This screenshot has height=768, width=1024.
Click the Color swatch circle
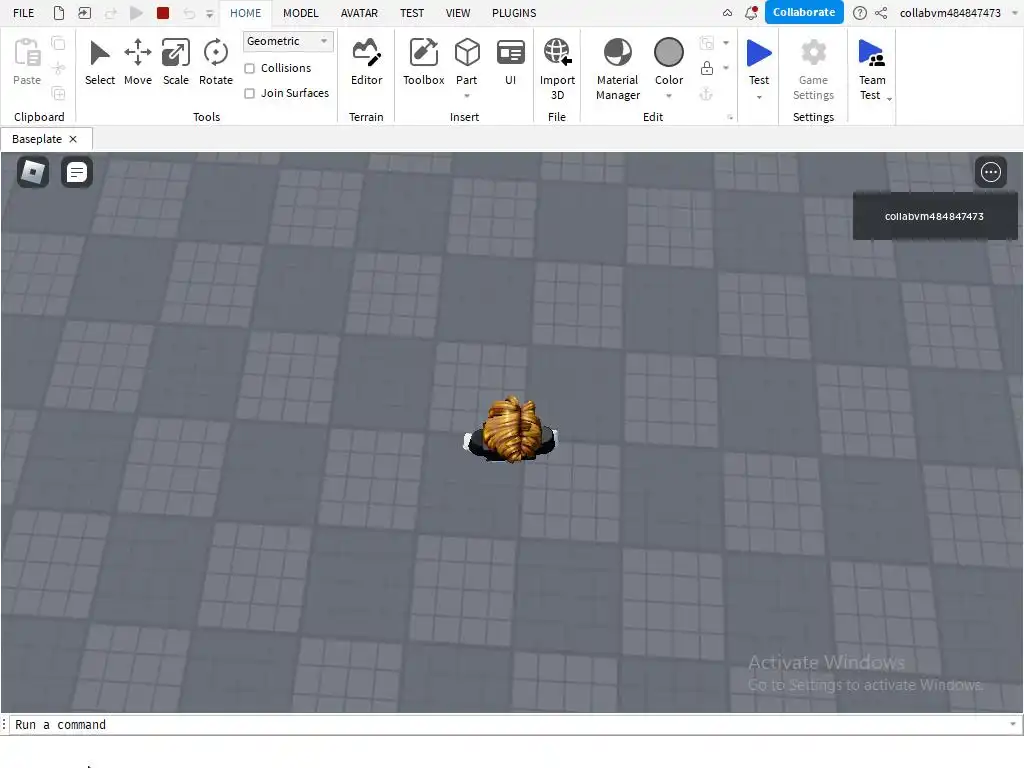pyautogui.click(x=669, y=52)
